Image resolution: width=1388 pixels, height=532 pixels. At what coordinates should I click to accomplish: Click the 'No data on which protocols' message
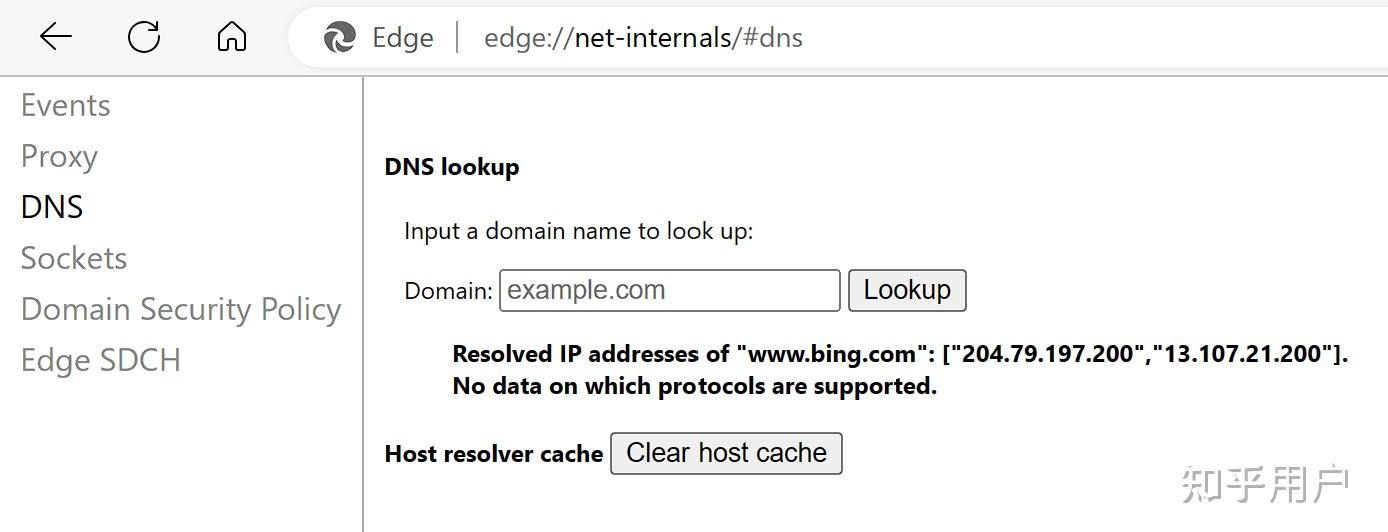coord(695,386)
